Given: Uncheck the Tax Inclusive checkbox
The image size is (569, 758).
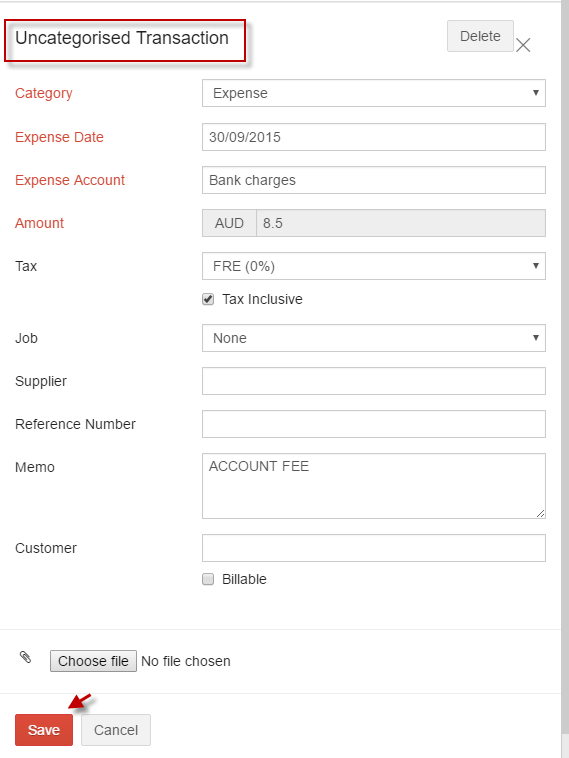Looking at the screenshot, I should tap(208, 299).
